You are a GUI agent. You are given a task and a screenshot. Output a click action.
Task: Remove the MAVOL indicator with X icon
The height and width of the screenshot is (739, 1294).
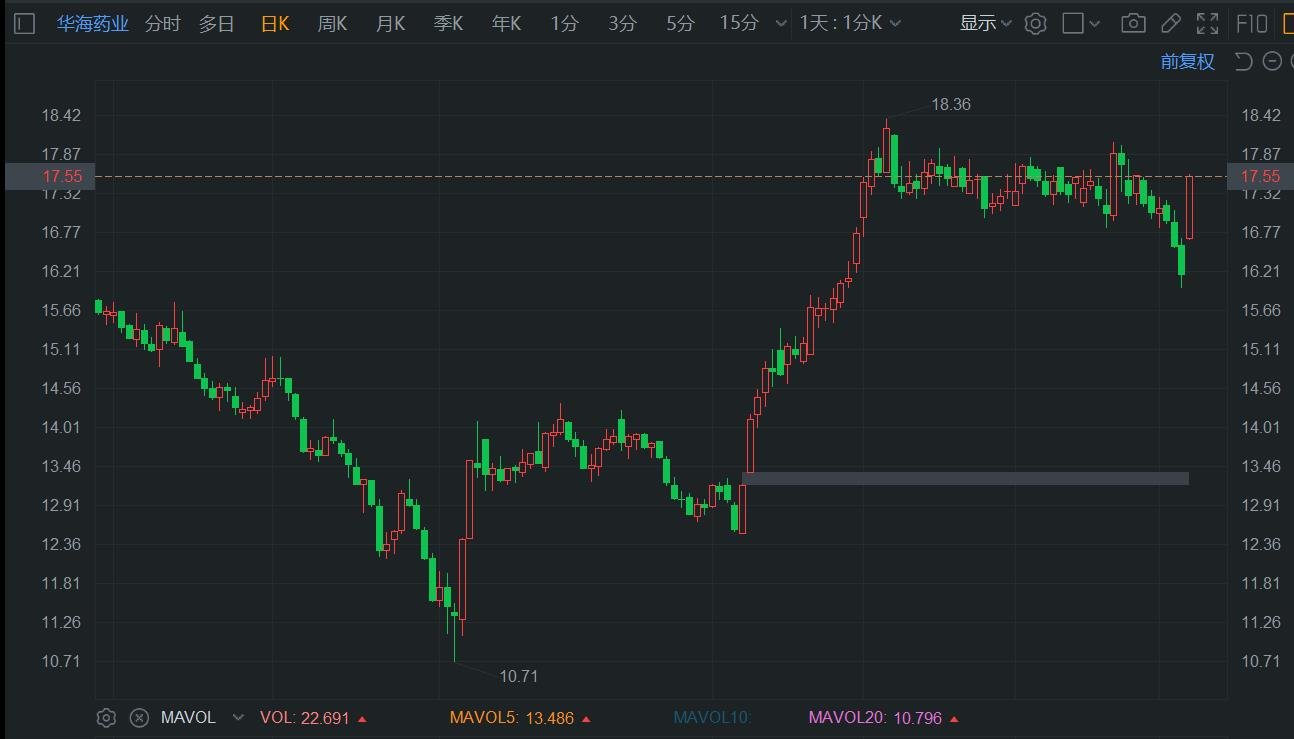pos(140,717)
